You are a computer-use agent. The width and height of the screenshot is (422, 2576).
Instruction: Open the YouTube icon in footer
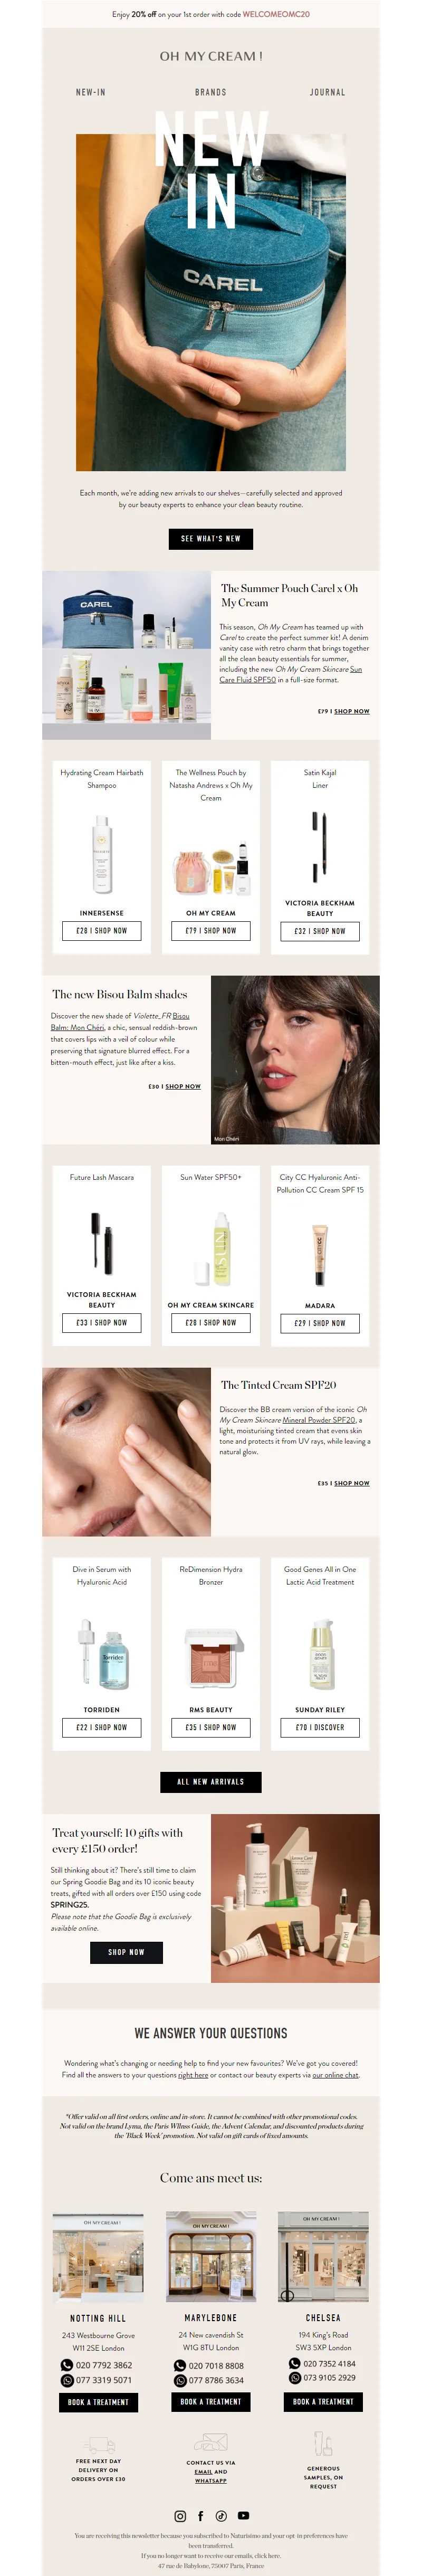click(243, 2515)
